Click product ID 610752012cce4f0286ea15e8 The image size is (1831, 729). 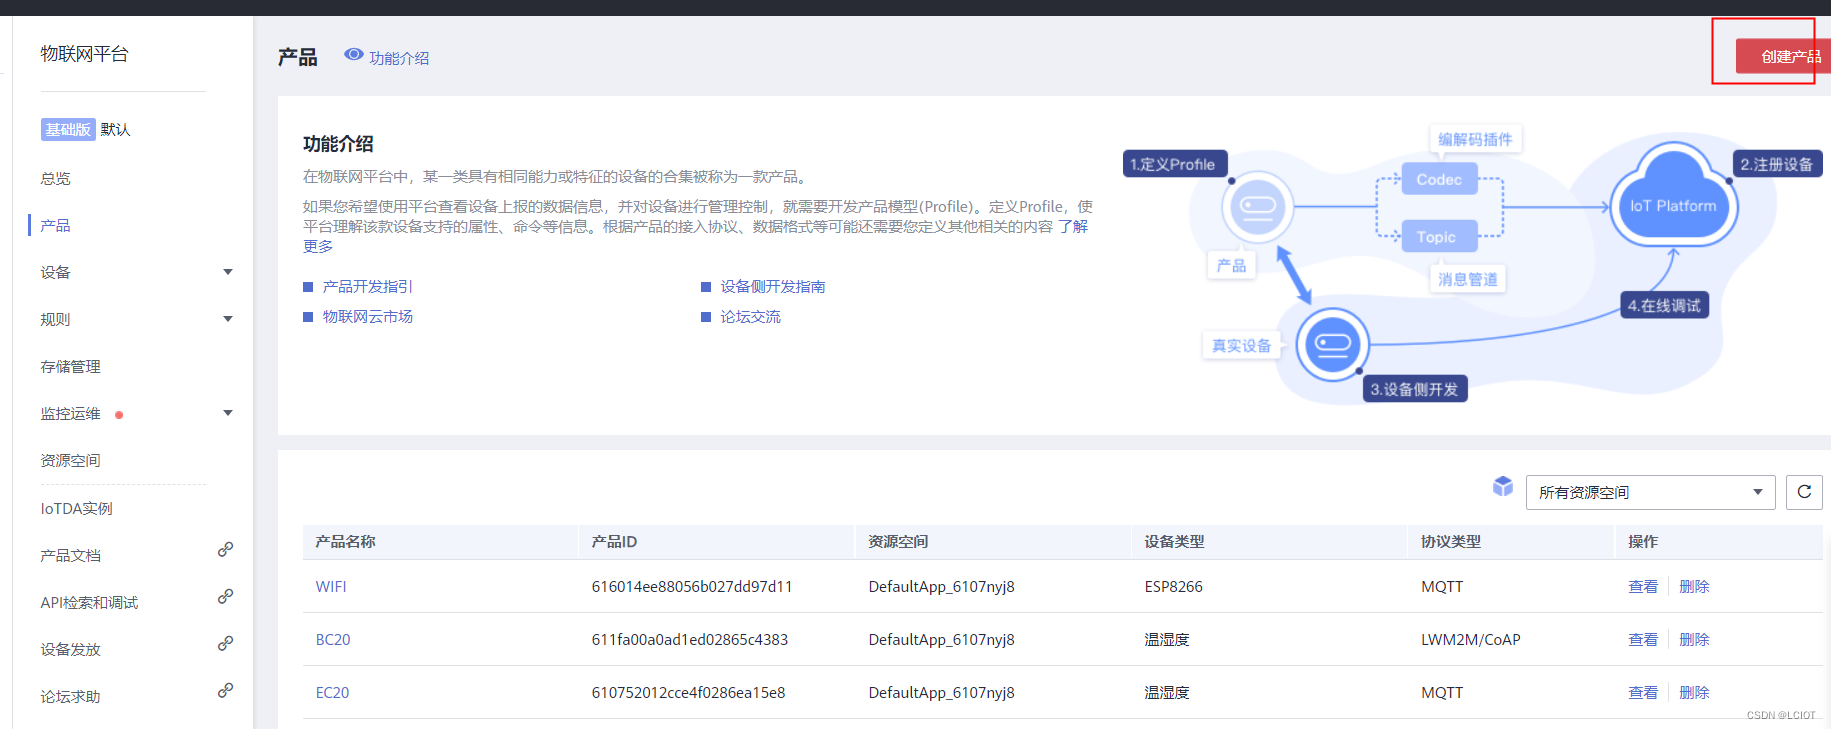(688, 692)
